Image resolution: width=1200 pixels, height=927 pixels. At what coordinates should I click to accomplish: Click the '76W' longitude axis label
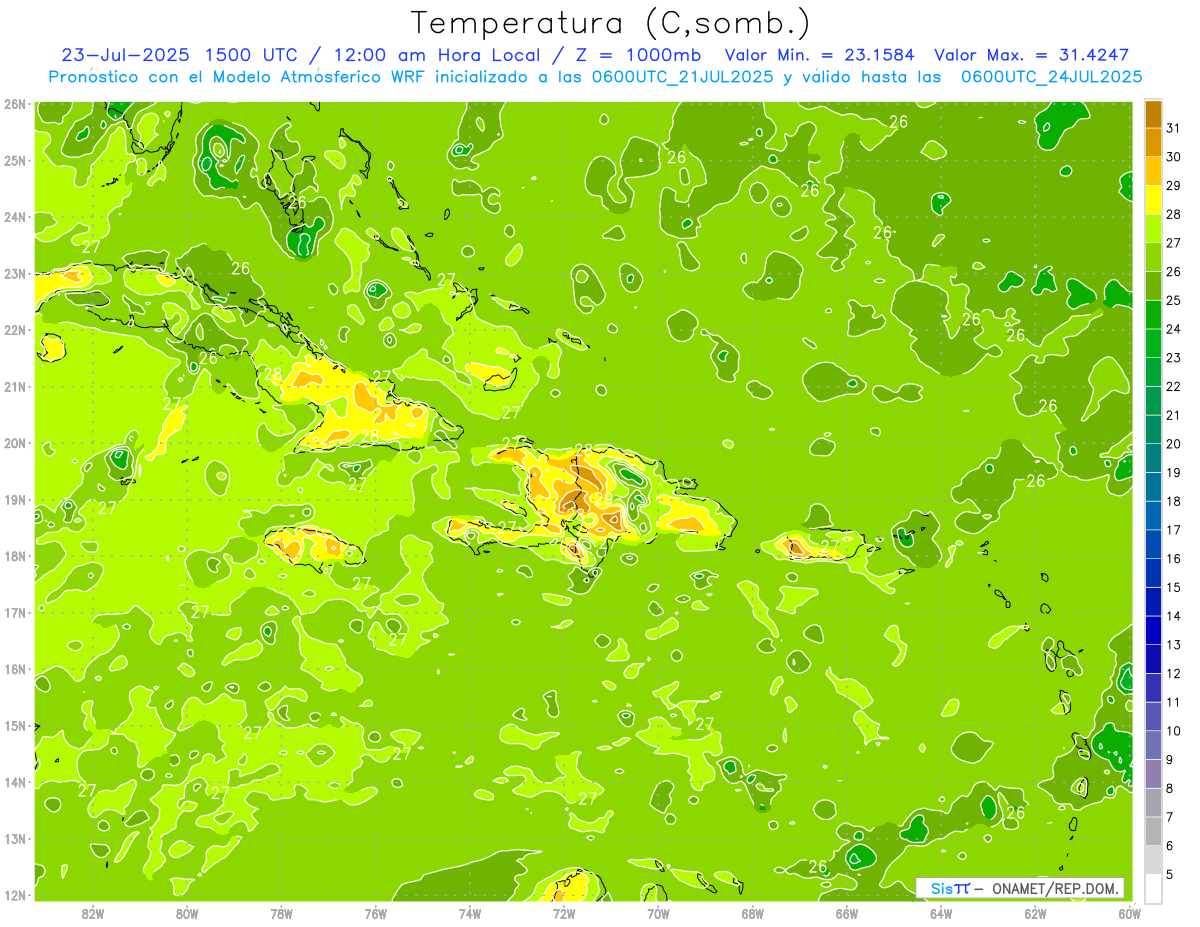click(375, 913)
